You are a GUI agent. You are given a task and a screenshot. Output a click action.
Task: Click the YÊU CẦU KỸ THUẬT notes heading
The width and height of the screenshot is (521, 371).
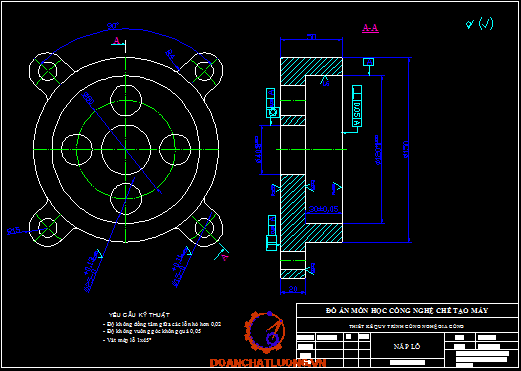[x=139, y=315]
